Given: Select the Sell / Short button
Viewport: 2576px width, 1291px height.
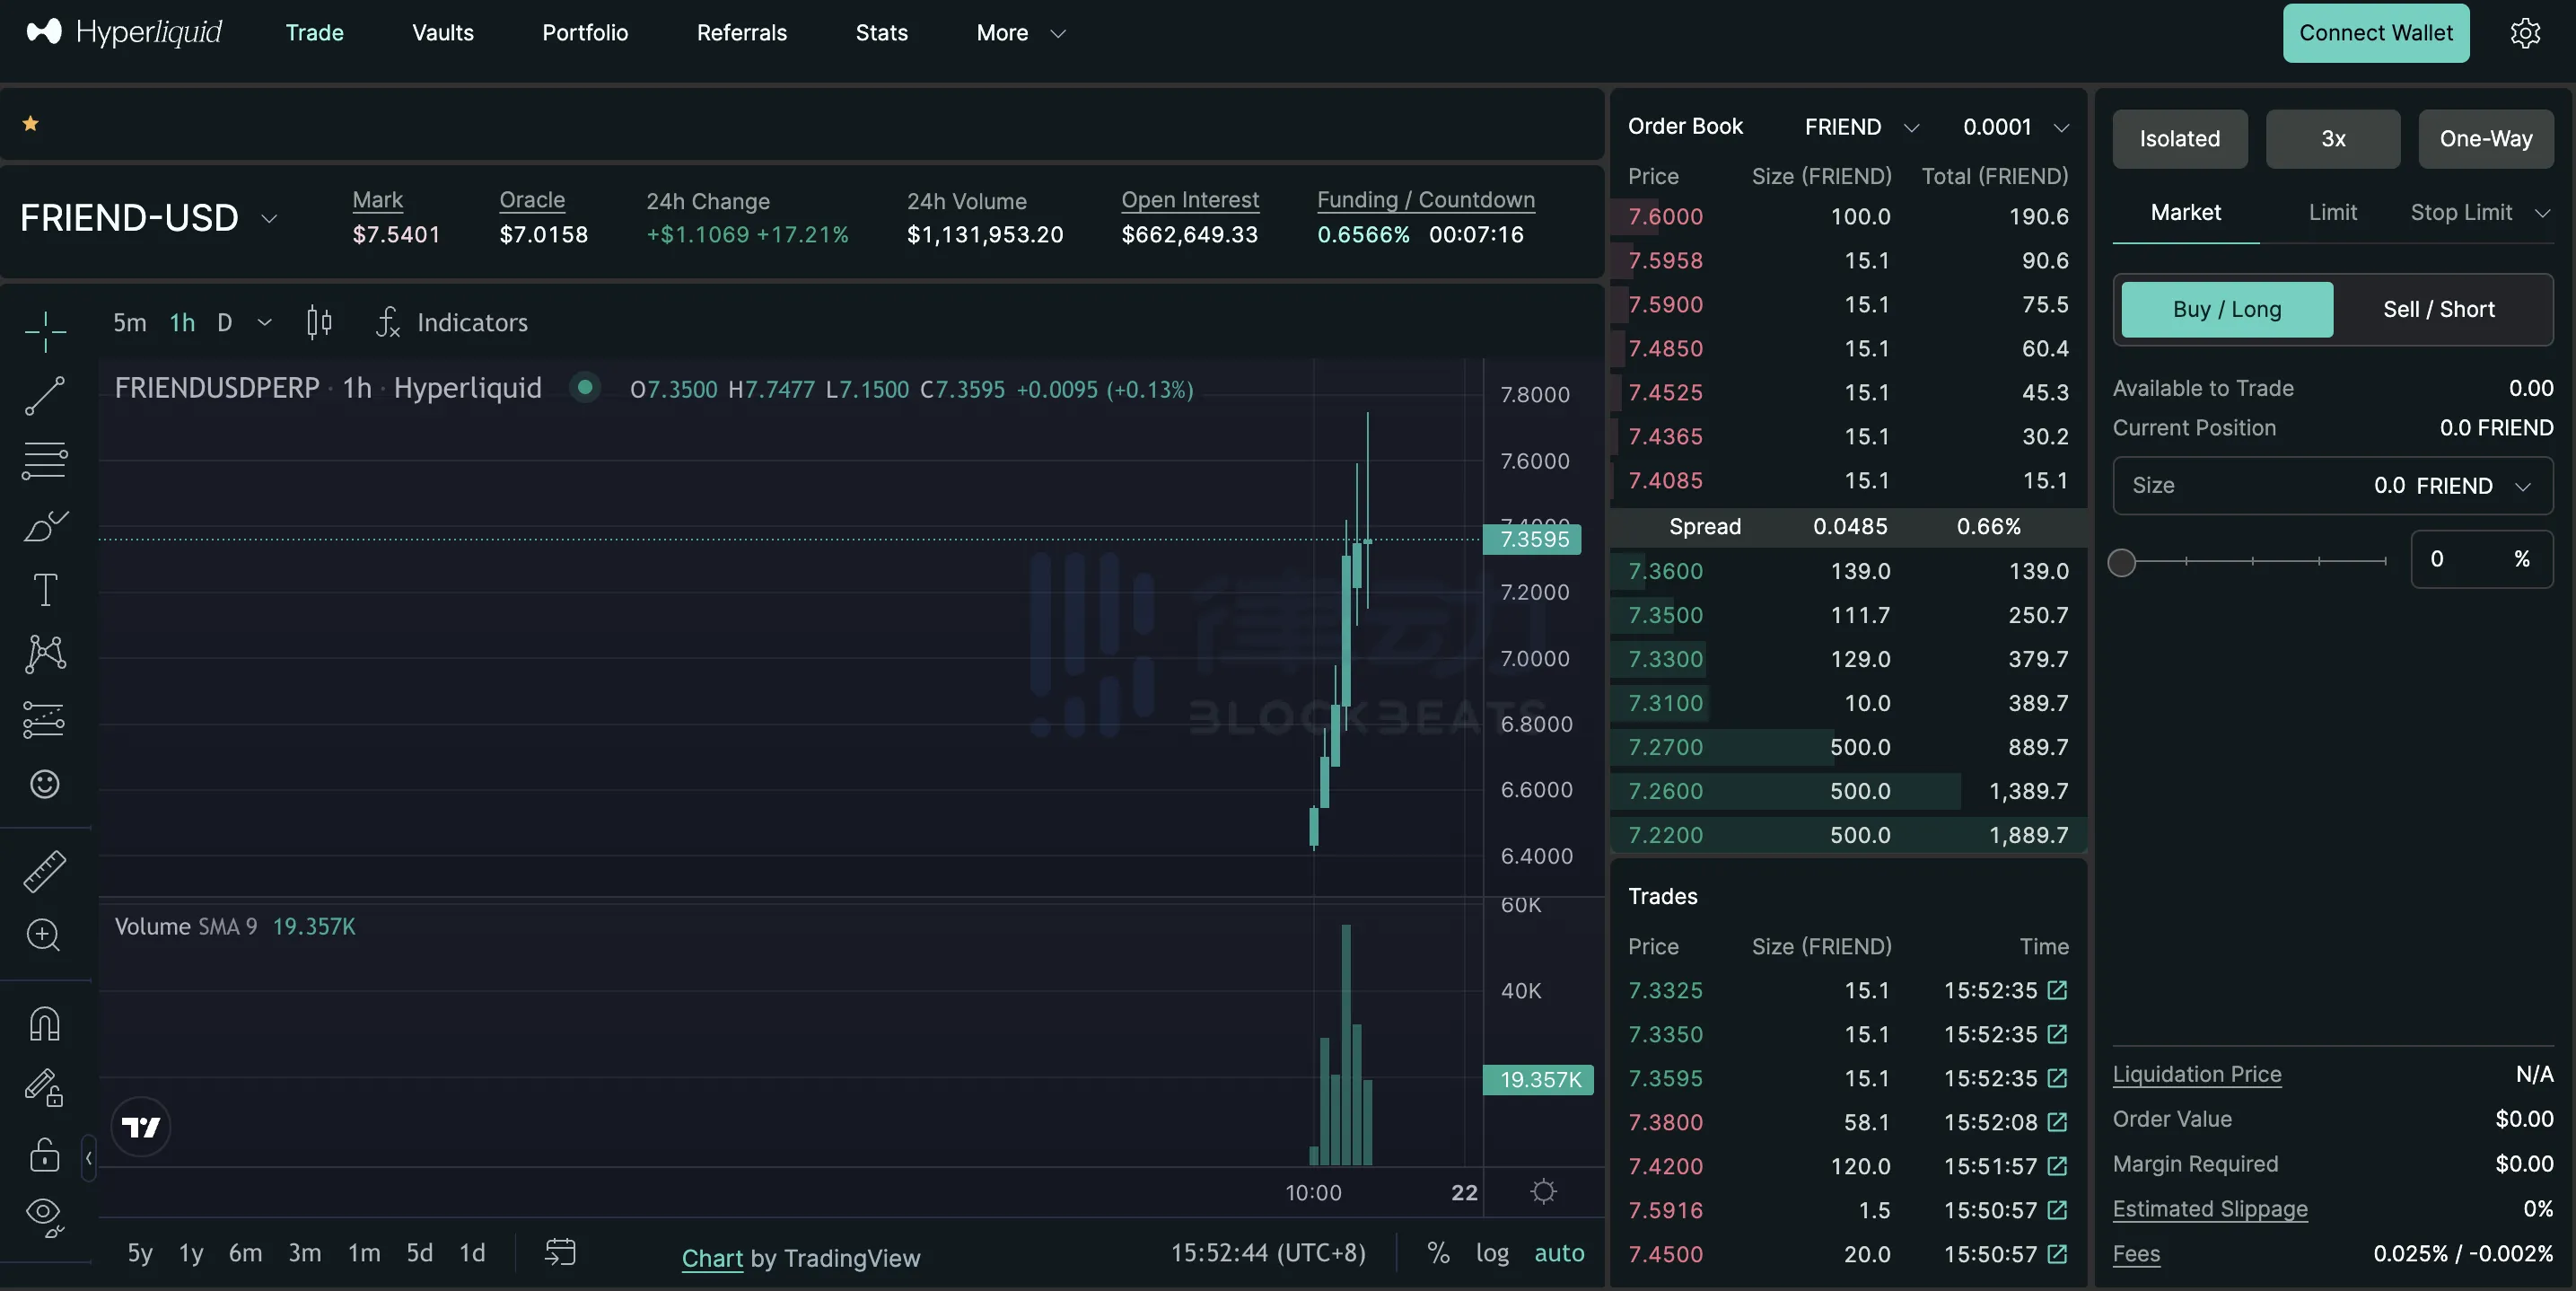Looking at the screenshot, I should (x=2438, y=309).
